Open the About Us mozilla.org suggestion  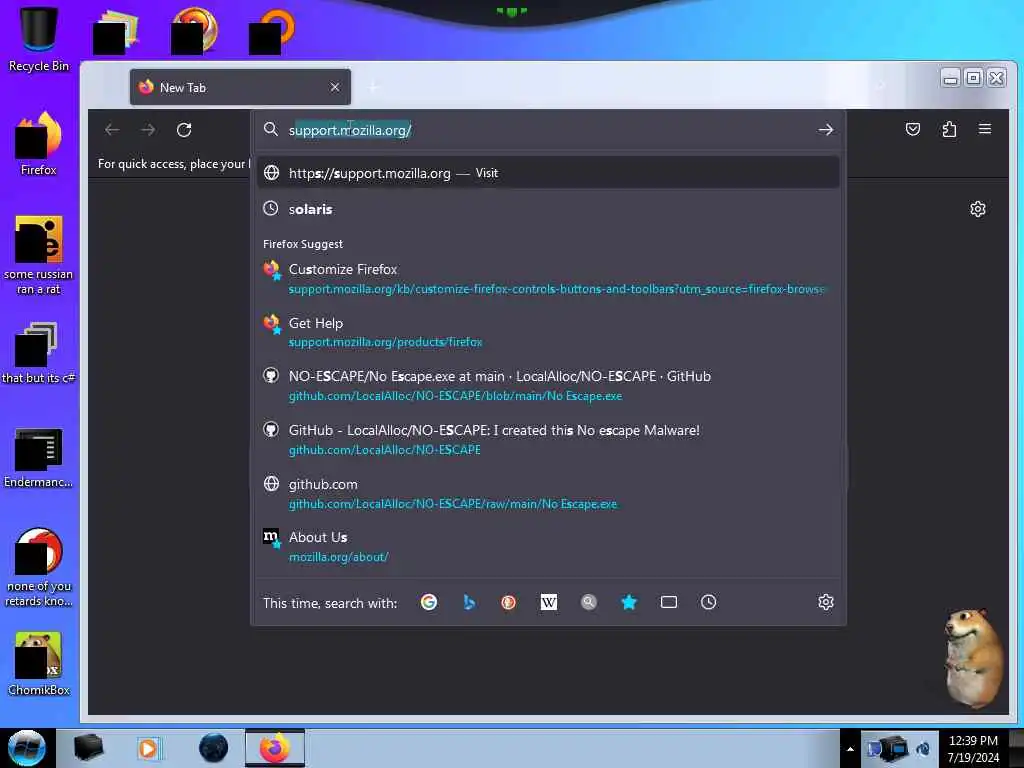(549, 547)
